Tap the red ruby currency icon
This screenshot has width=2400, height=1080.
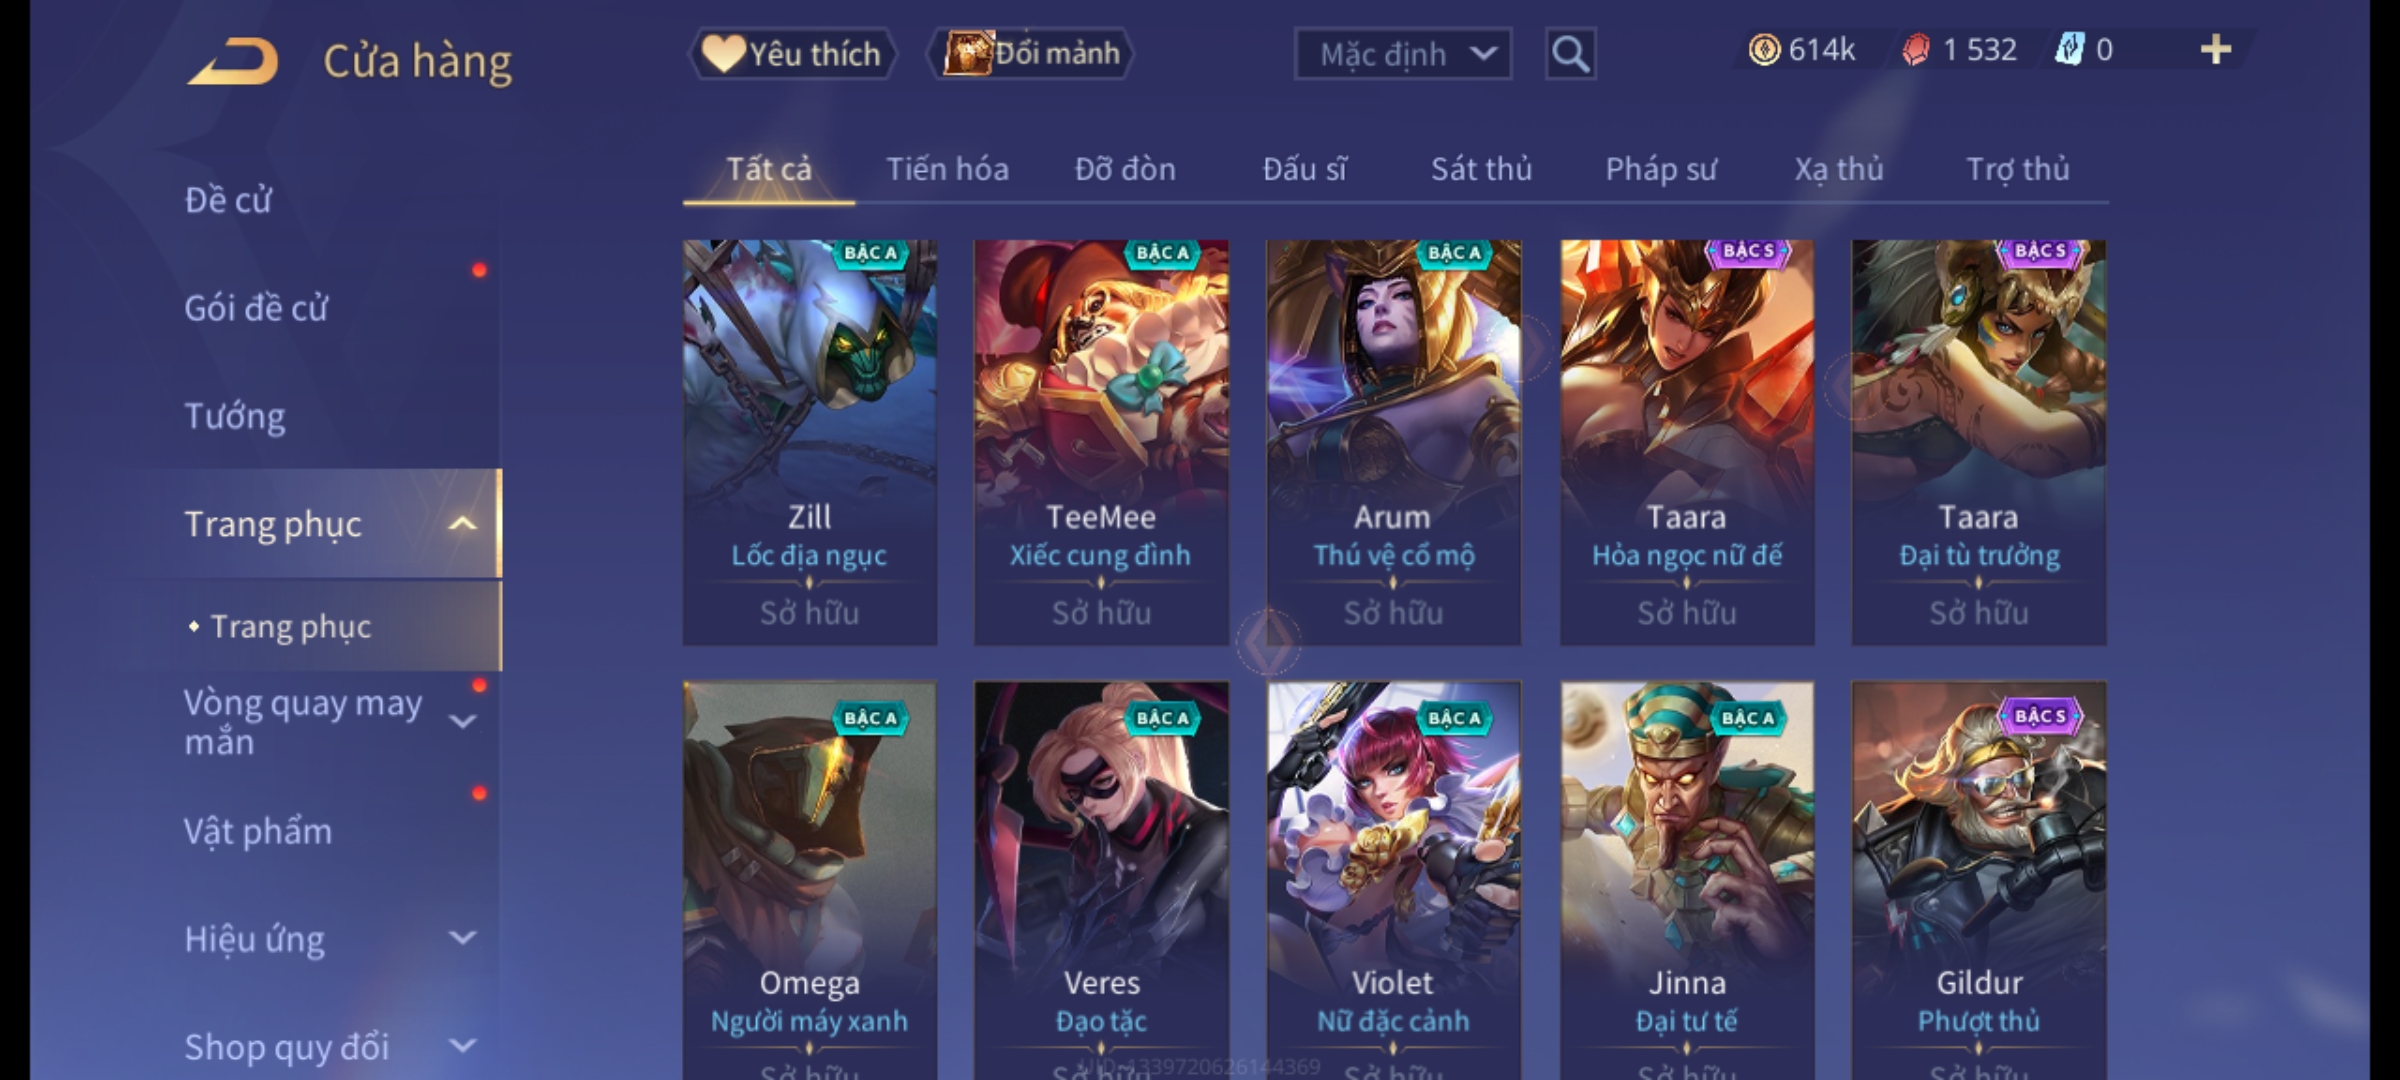1915,50
